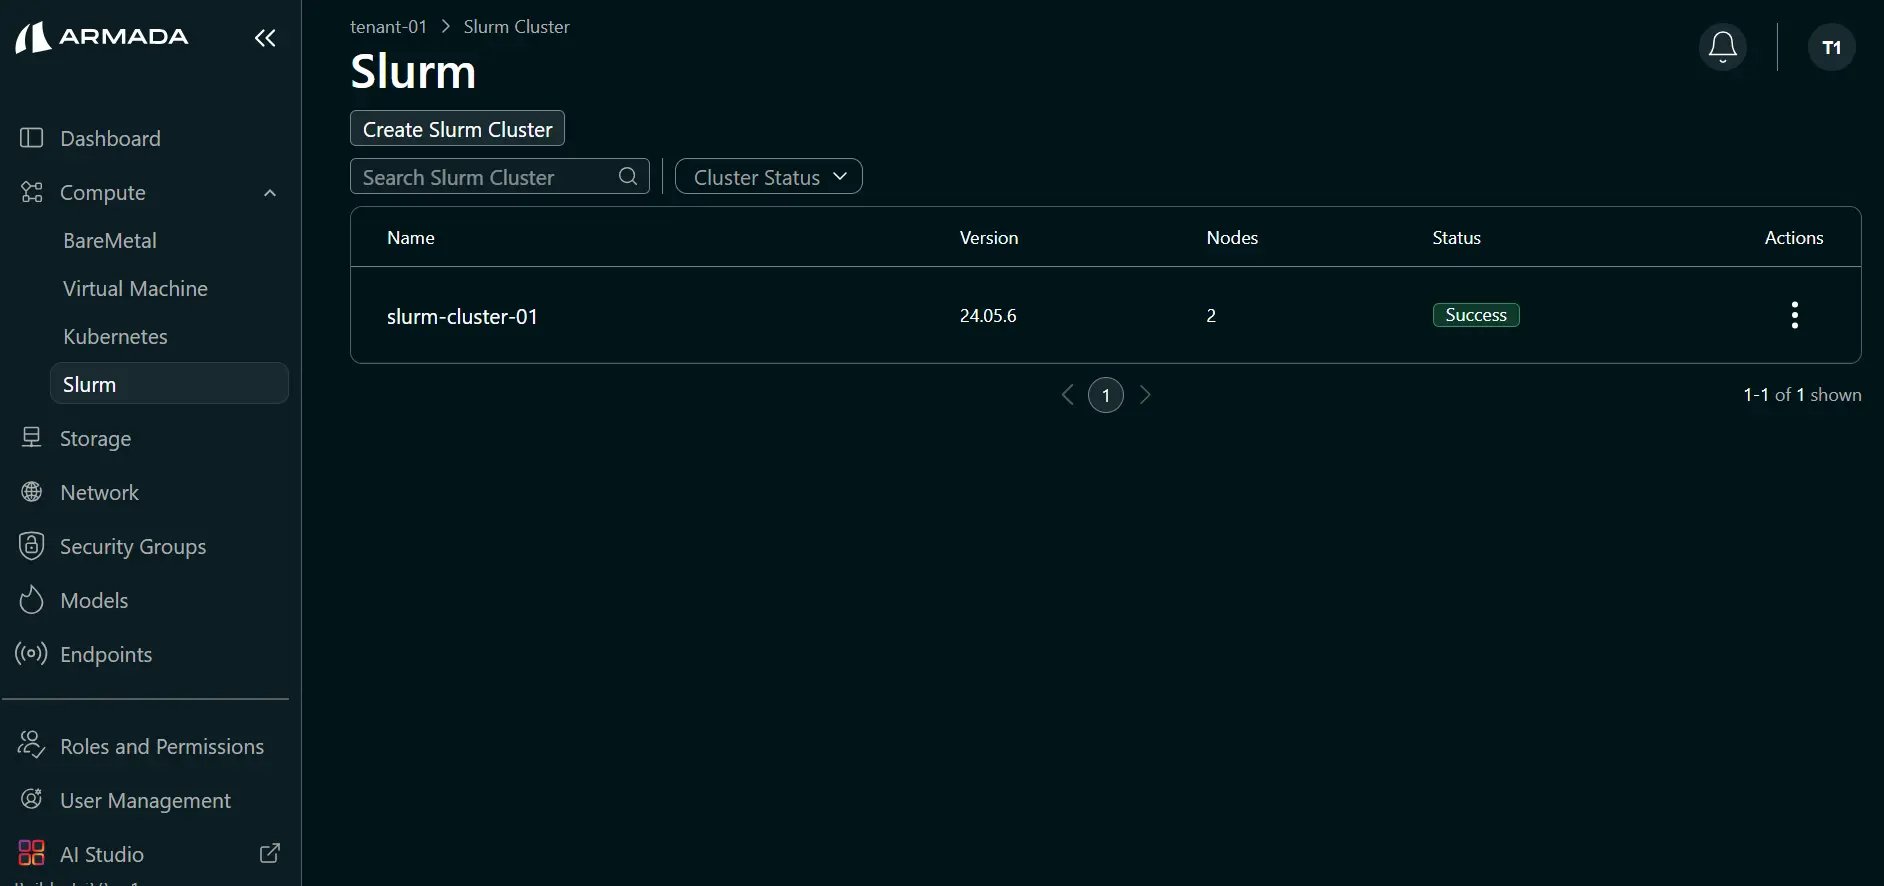Click the search magnifier icon
The height and width of the screenshot is (886, 1884).
point(628,177)
